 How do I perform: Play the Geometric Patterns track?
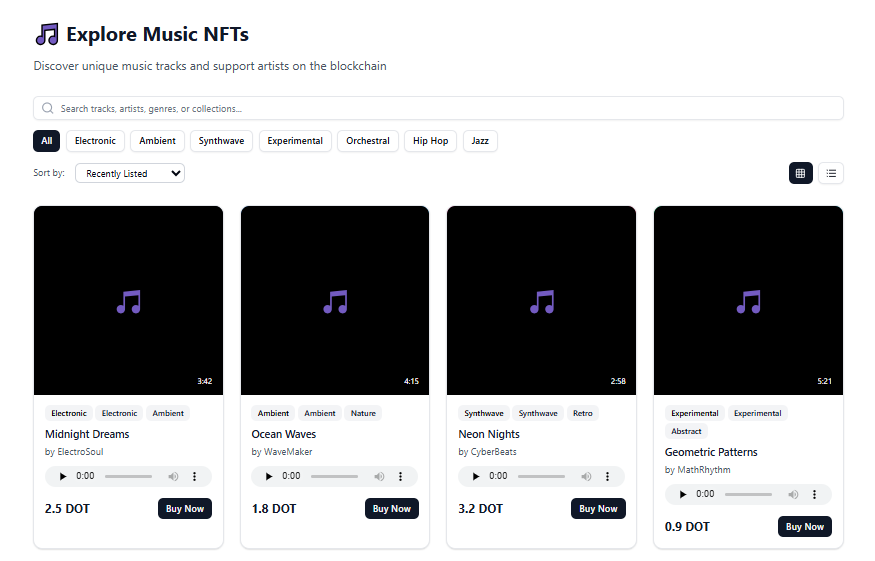tap(682, 494)
